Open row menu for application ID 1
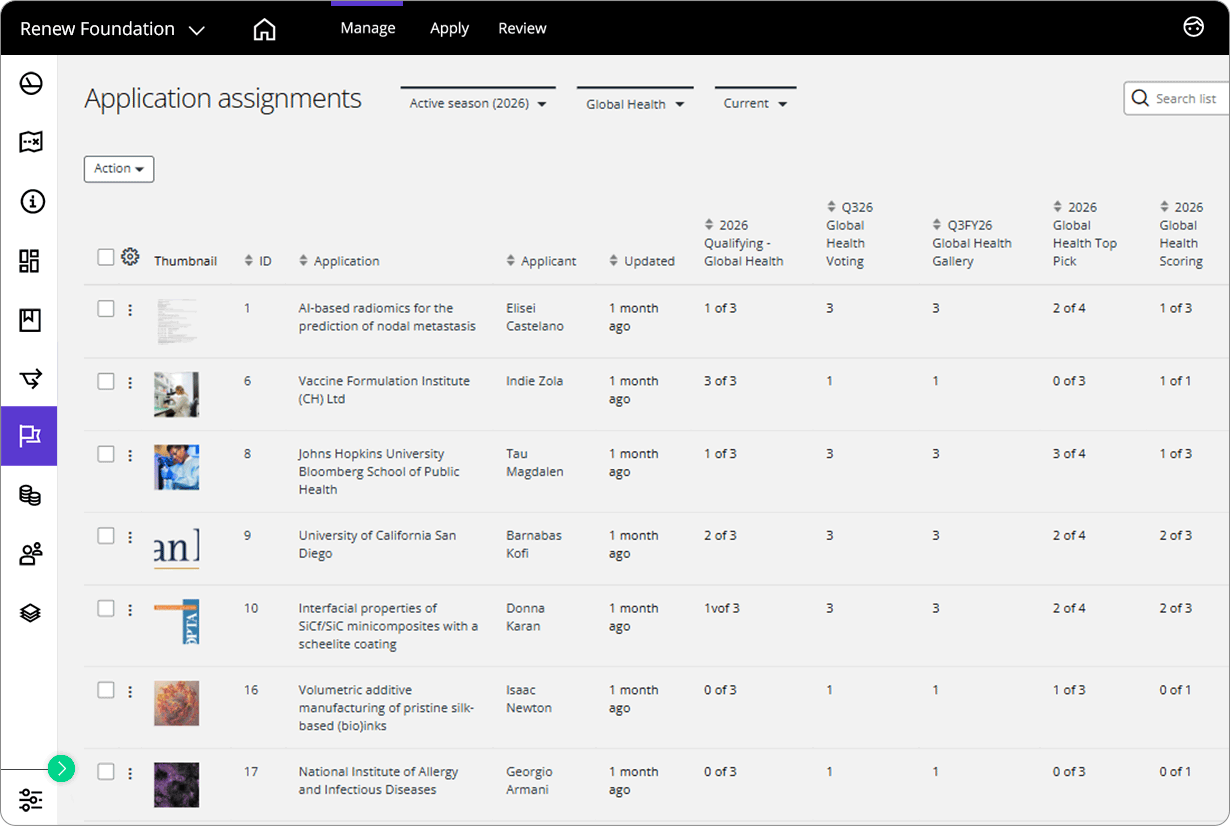 coord(130,310)
